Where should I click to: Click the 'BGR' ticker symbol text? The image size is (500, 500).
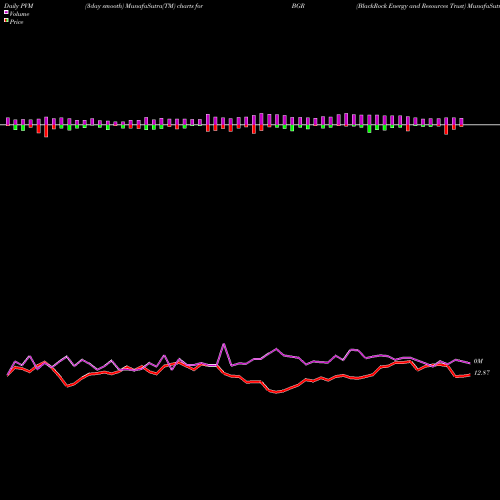(298, 6)
